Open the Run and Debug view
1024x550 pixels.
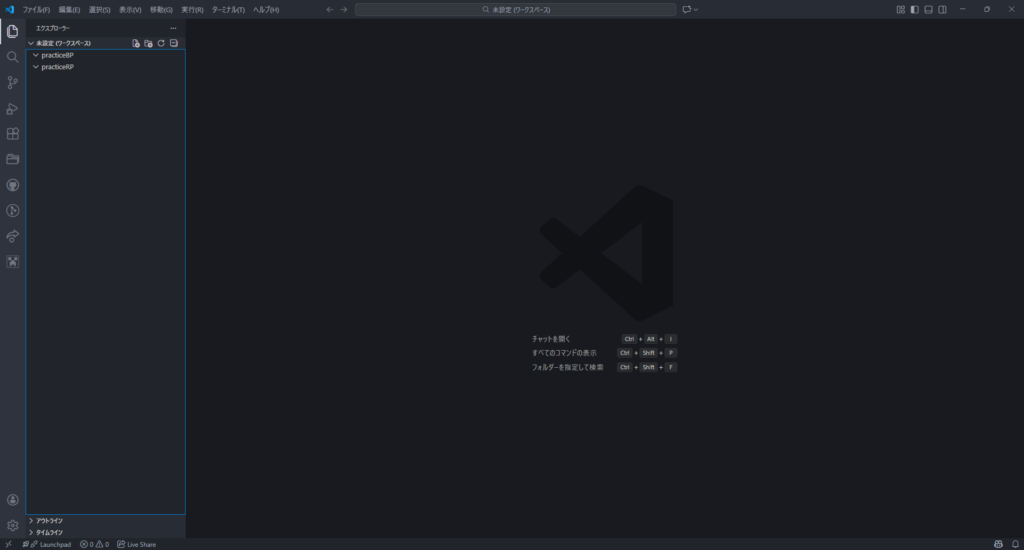13,108
